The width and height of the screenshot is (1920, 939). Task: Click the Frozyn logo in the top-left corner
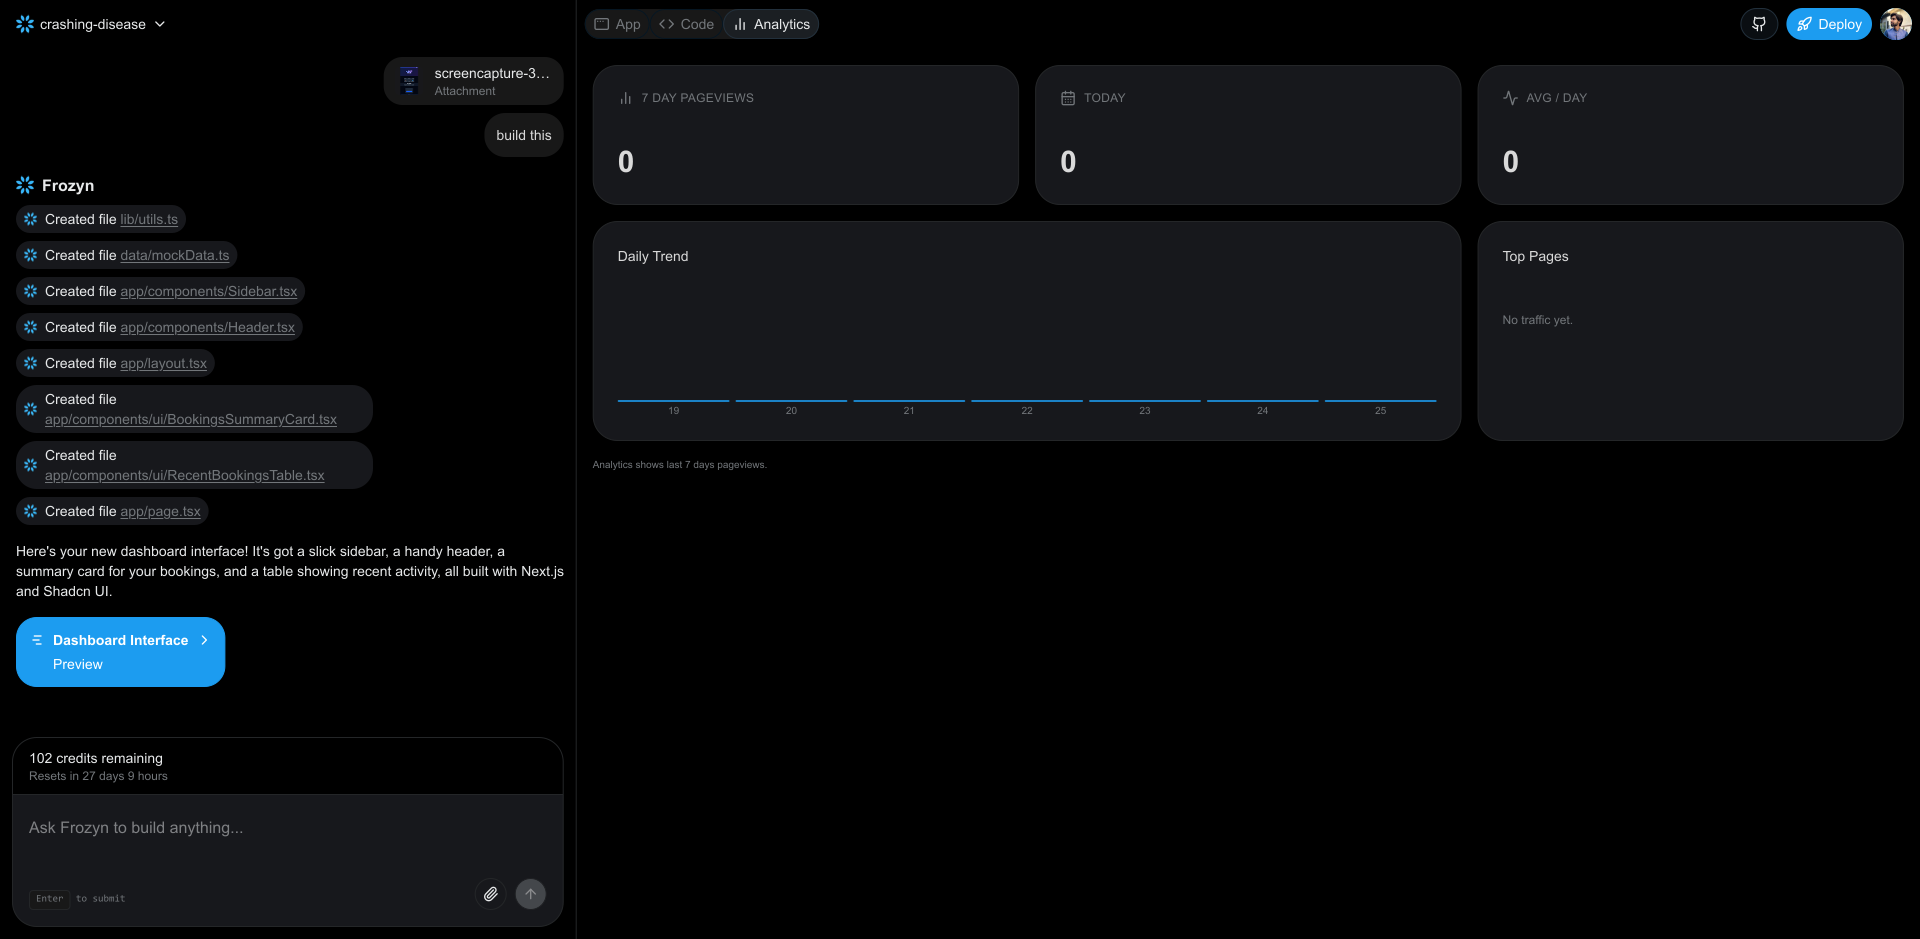(24, 23)
